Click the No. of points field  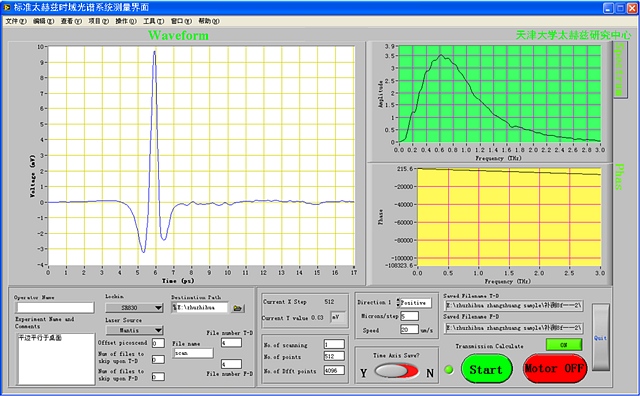[x=334, y=356]
